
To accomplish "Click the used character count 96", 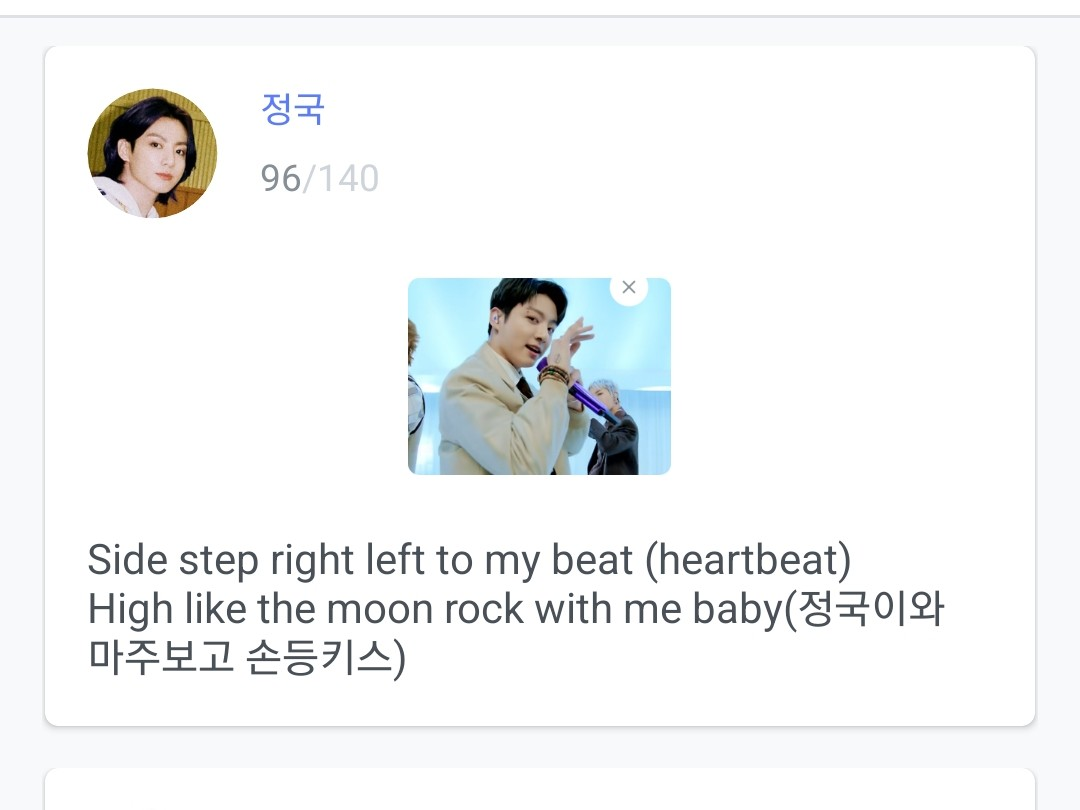I will tap(280, 179).
